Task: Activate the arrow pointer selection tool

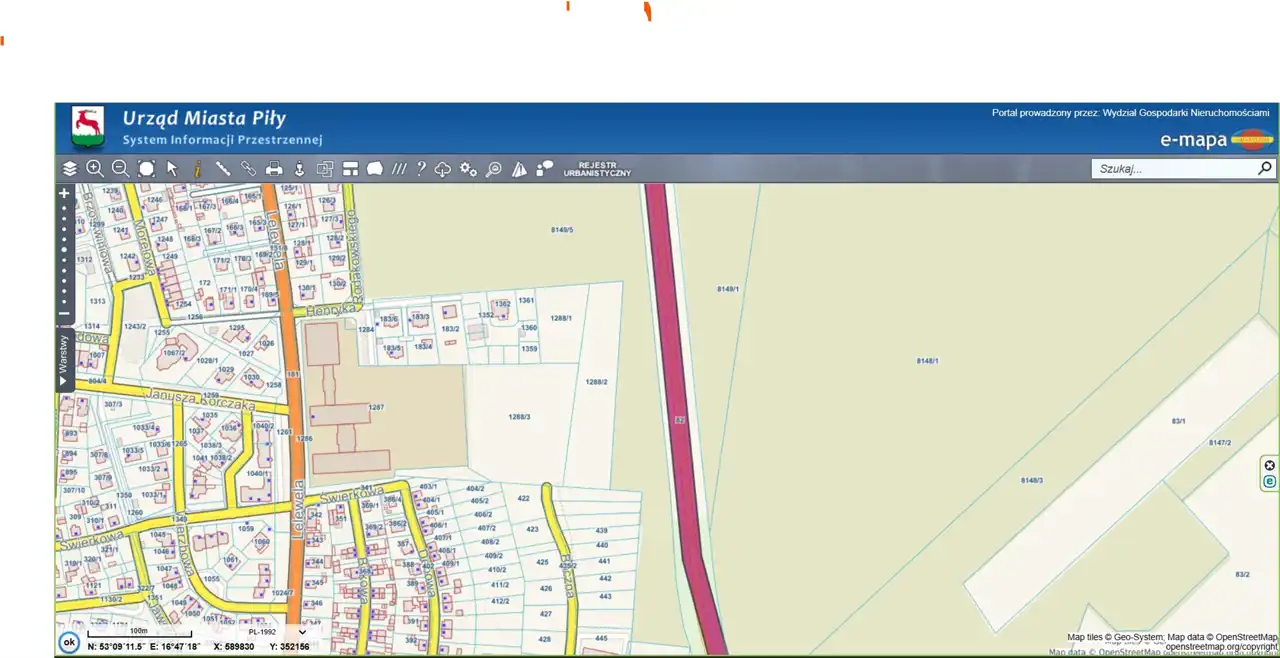Action: 172,169
